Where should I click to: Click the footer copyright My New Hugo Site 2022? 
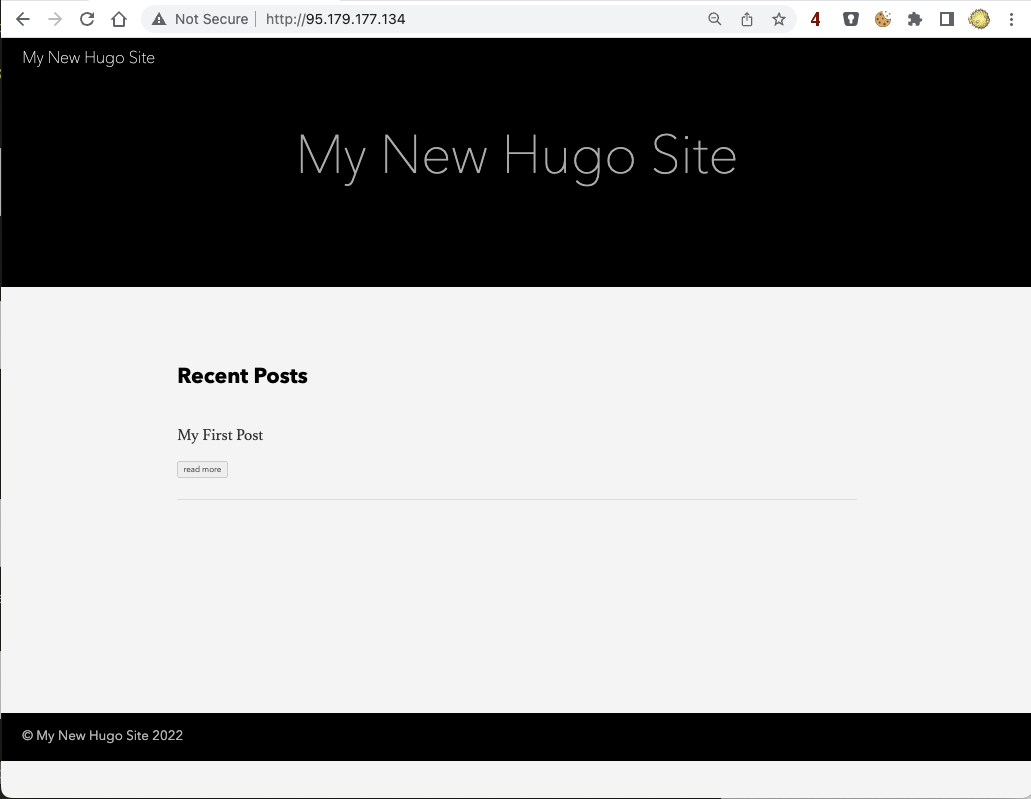tap(103, 736)
